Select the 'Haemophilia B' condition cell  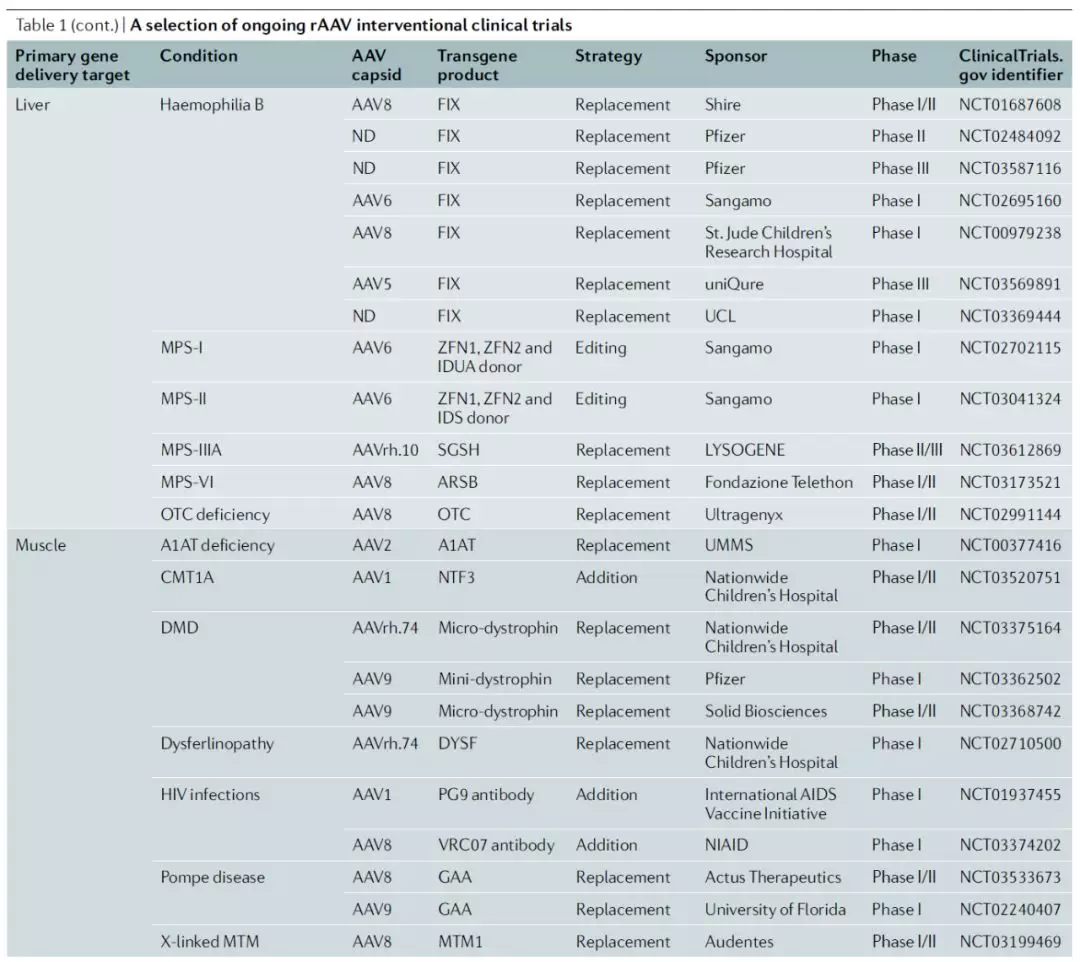coord(212,104)
